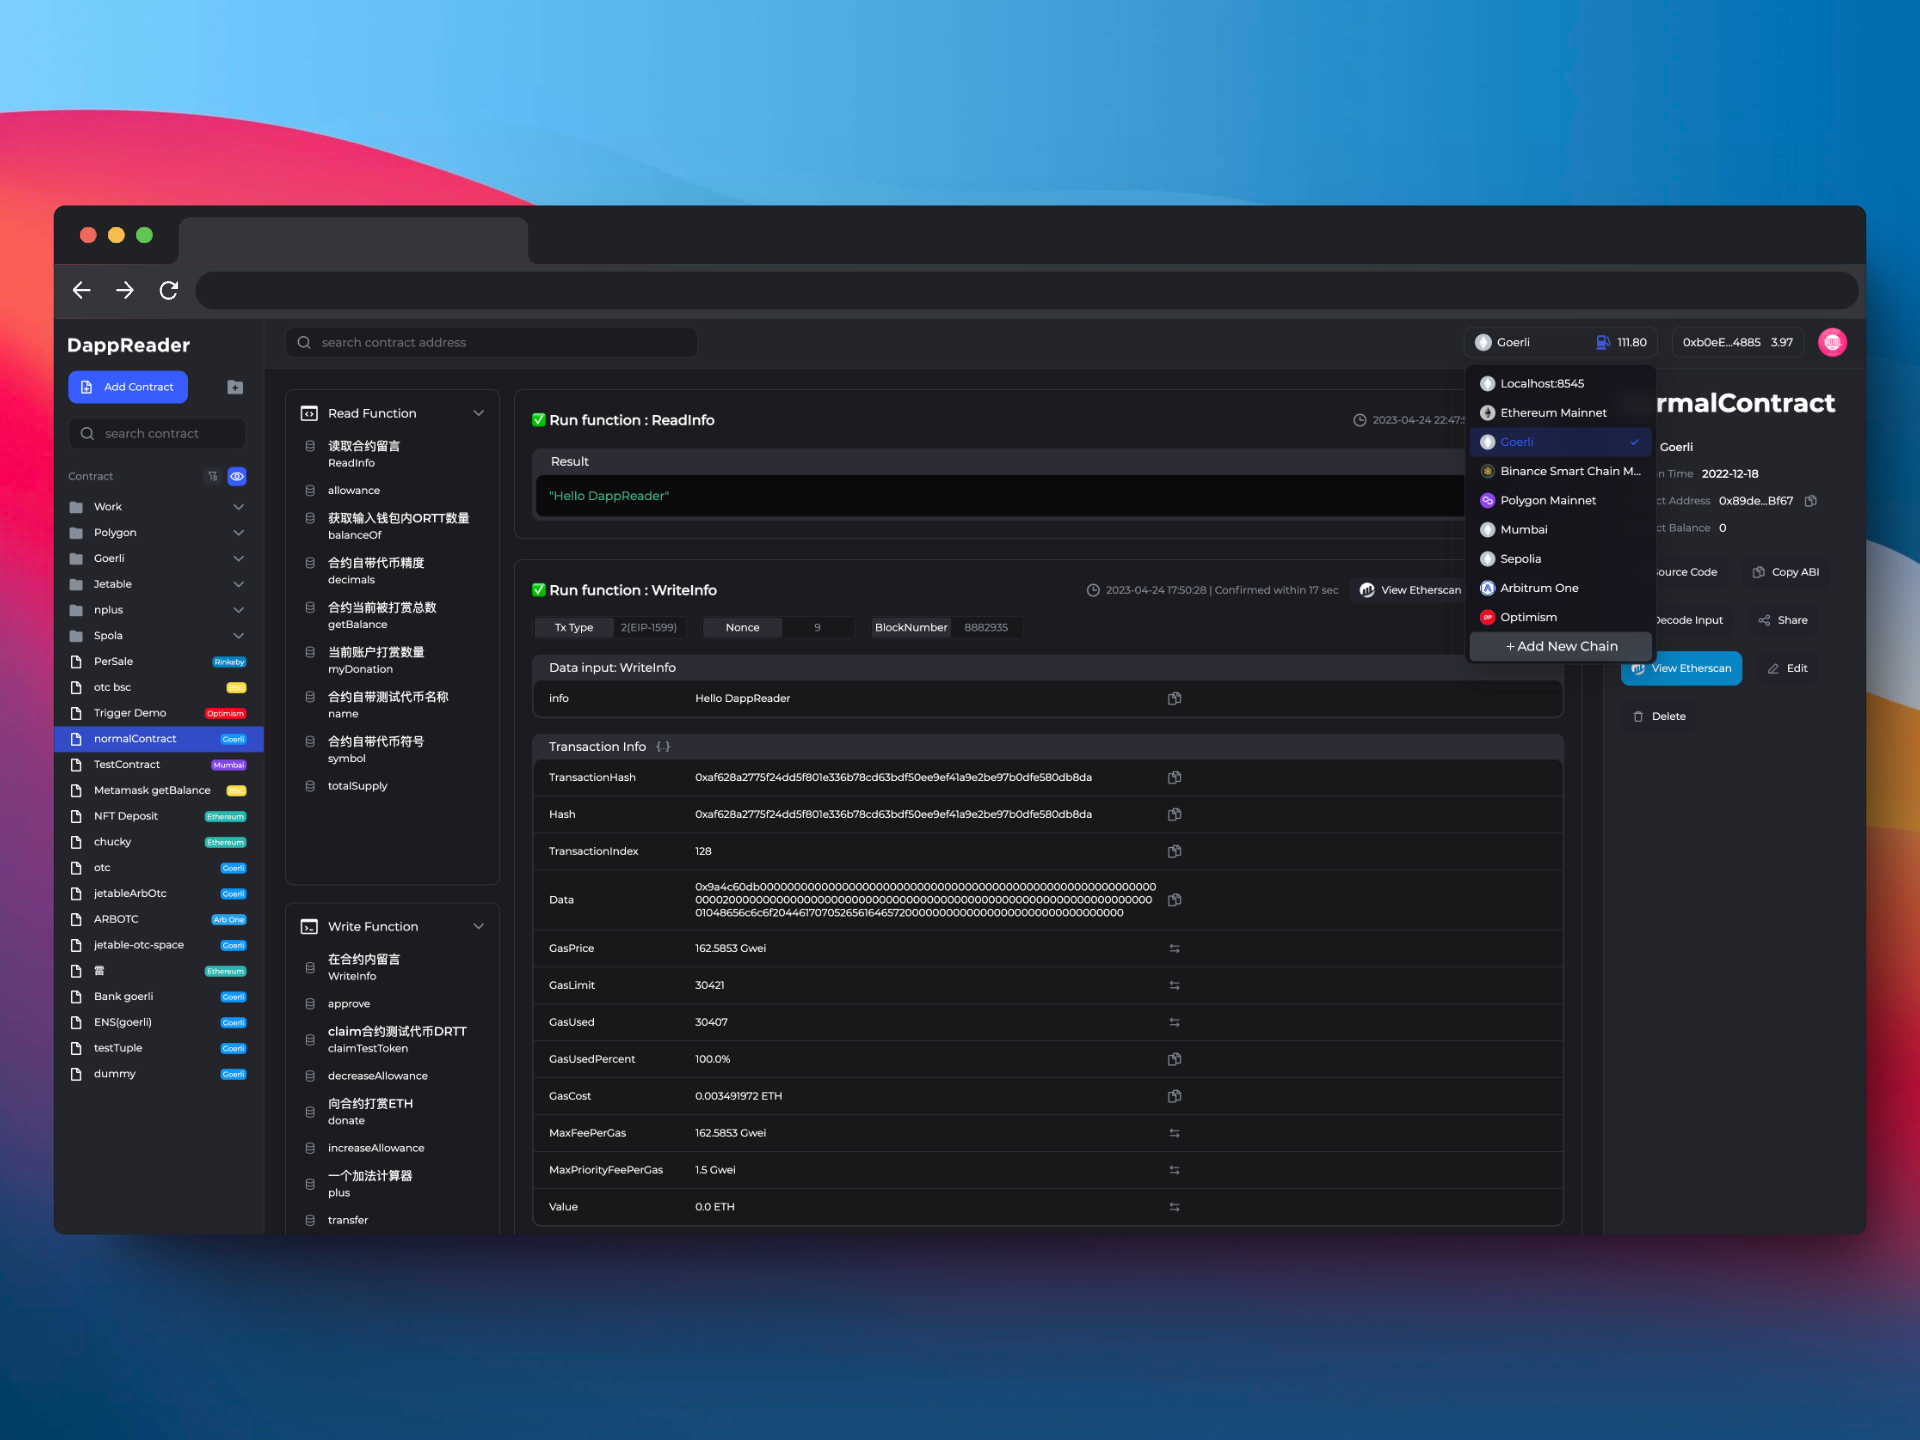Choose Arbitrum One network

1539,588
